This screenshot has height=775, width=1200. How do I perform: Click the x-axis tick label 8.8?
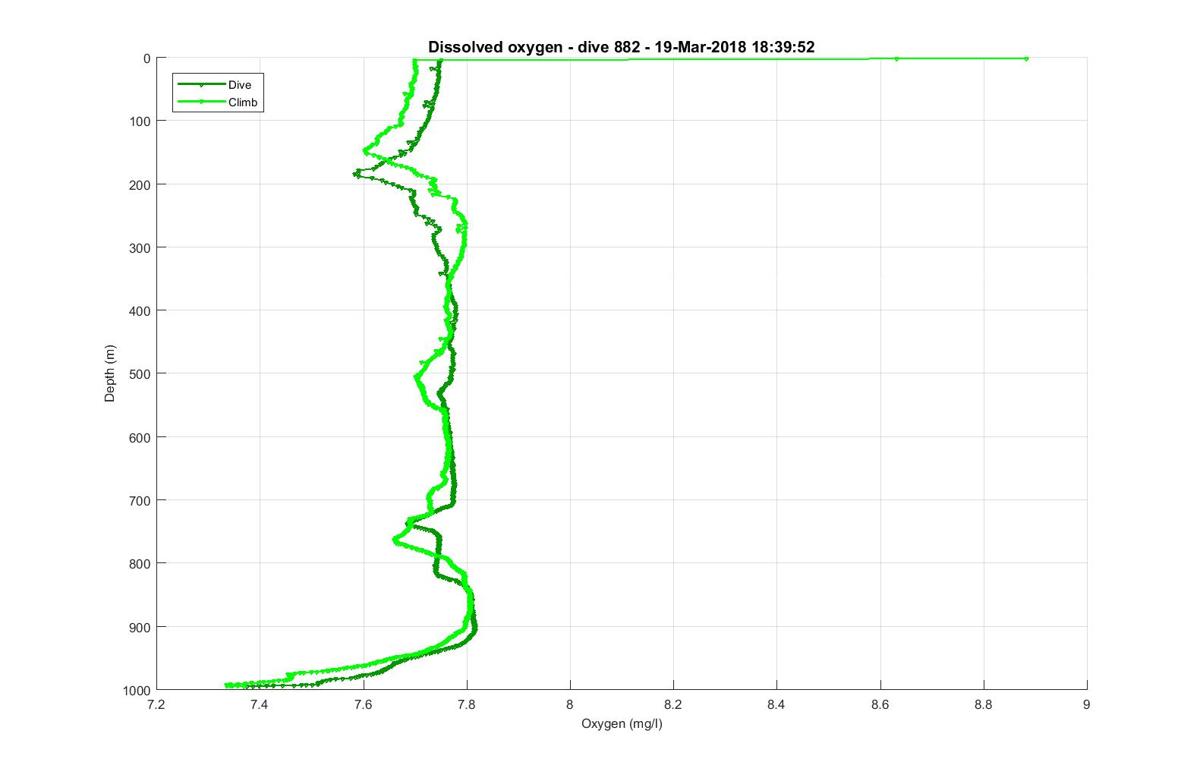pos(983,705)
